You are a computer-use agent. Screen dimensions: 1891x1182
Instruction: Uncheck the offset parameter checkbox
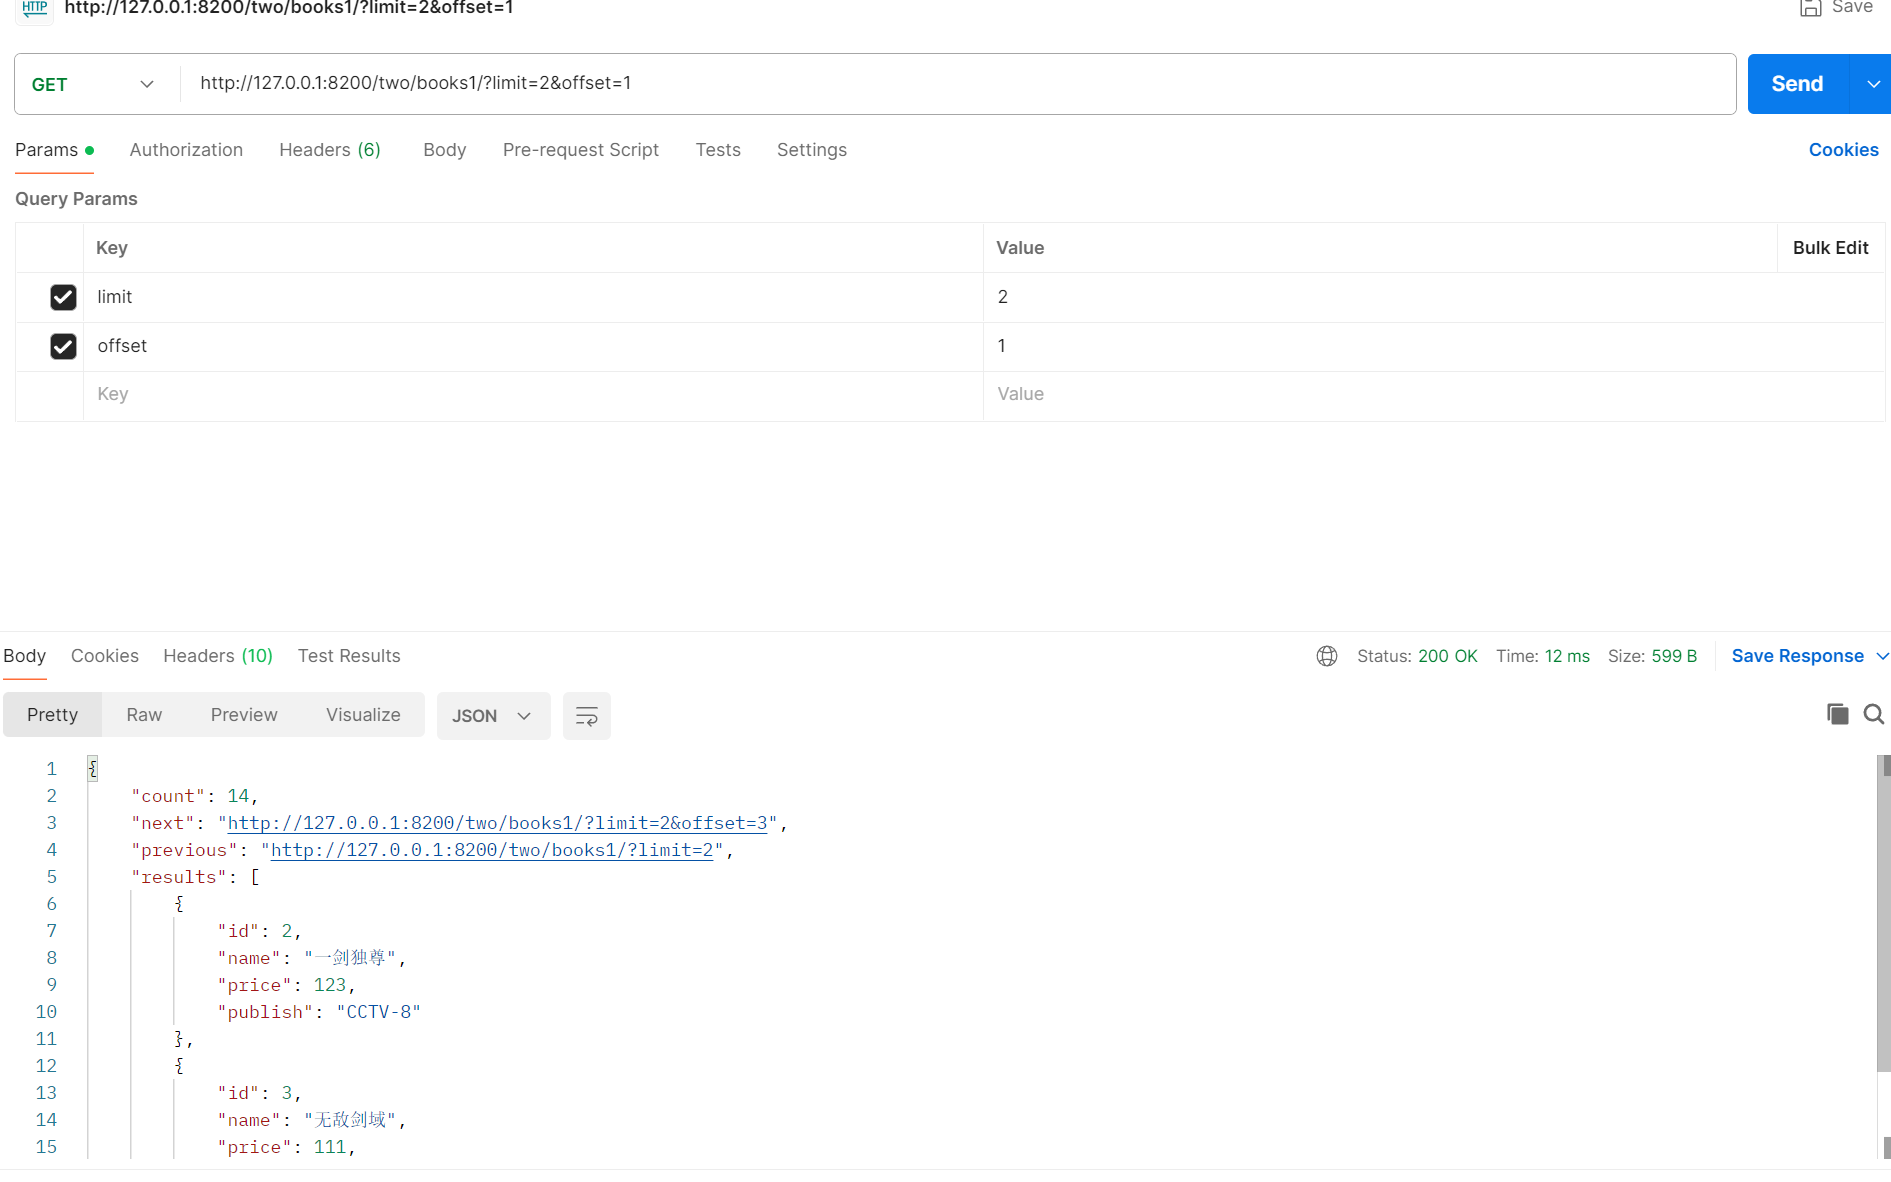tap(63, 346)
